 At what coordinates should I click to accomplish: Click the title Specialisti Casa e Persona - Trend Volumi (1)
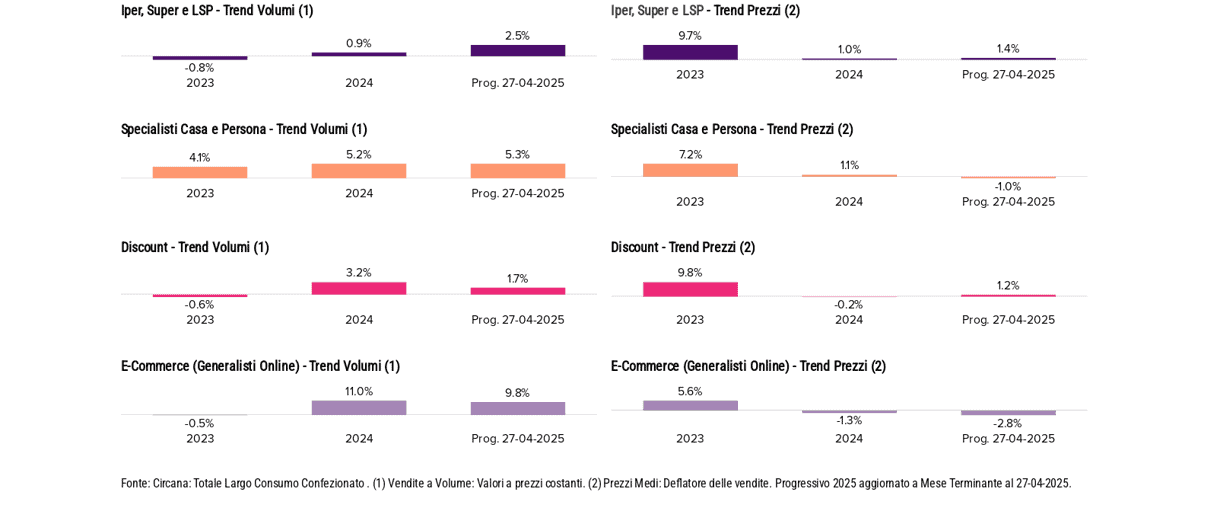(x=244, y=129)
